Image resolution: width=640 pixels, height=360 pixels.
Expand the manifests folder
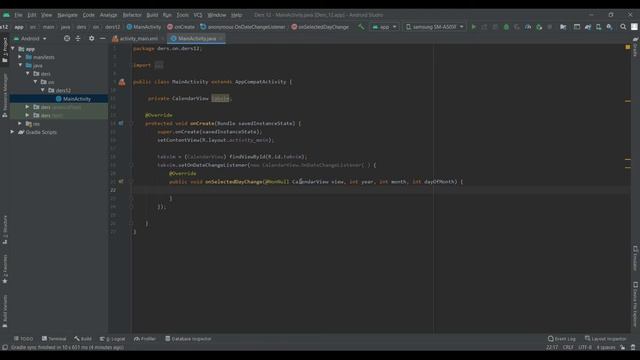(20, 57)
